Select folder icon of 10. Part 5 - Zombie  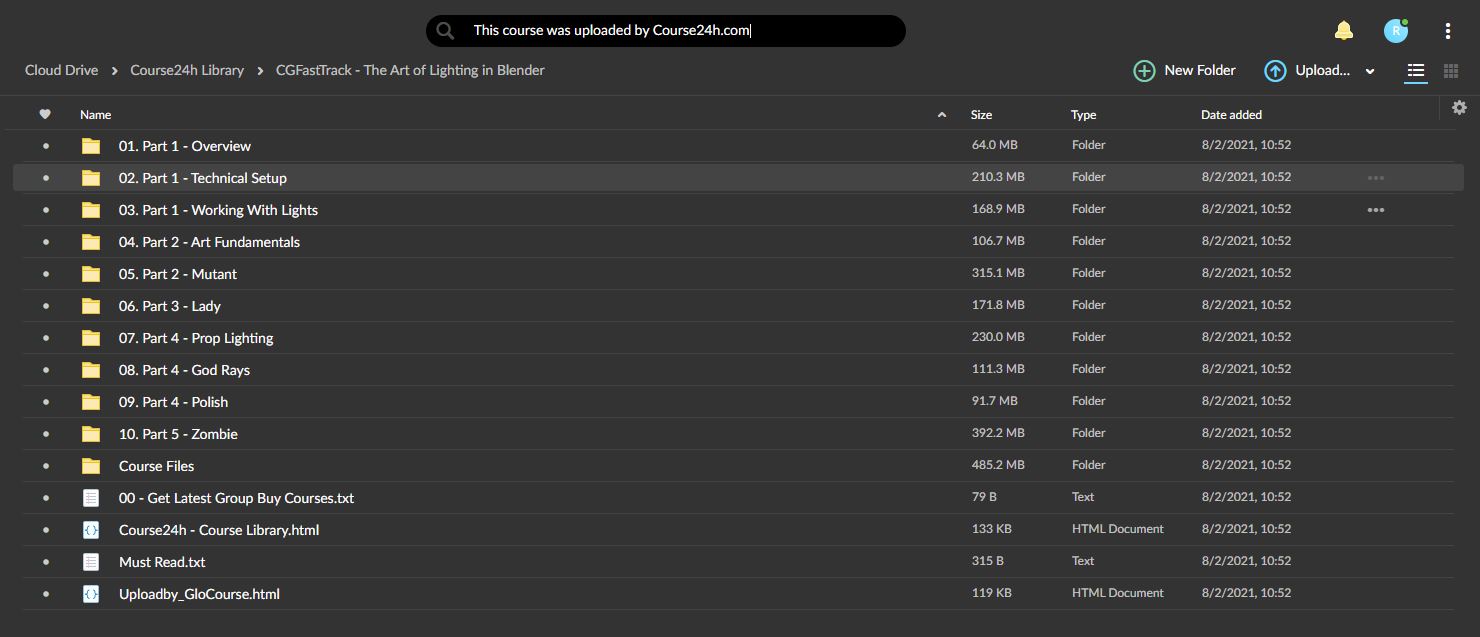[91, 434]
